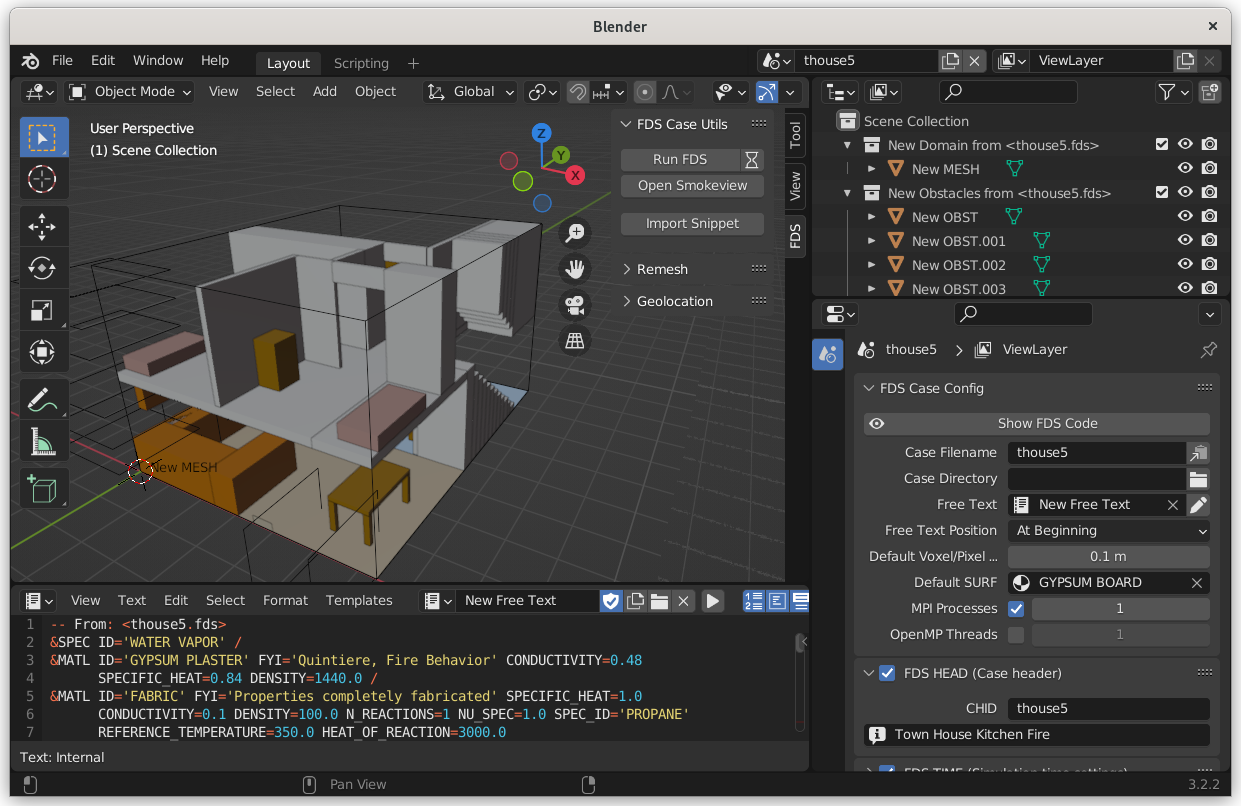
Task: Click the Case Filename path icon
Action: tap(1198, 452)
